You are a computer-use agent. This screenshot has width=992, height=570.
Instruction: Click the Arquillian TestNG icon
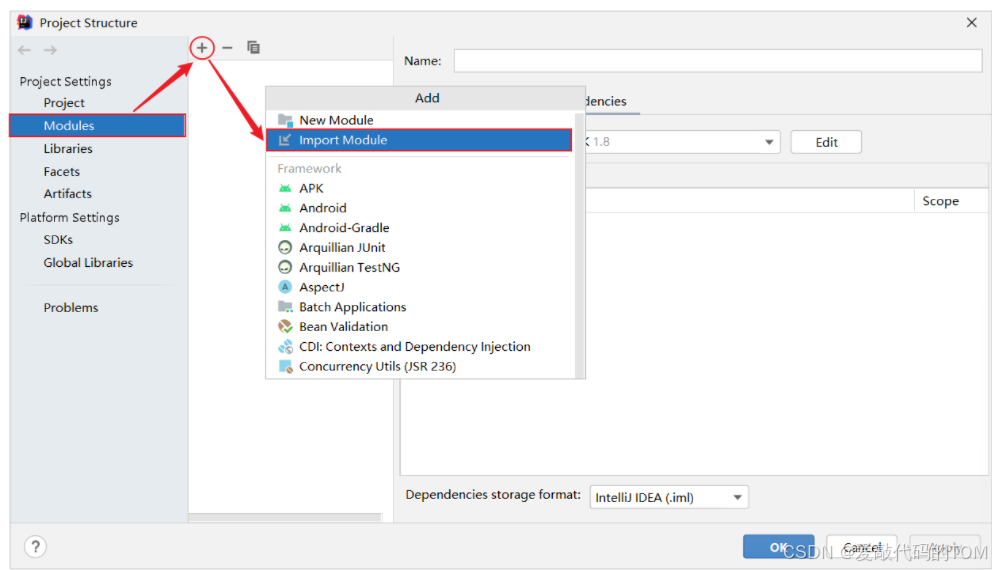coord(285,267)
